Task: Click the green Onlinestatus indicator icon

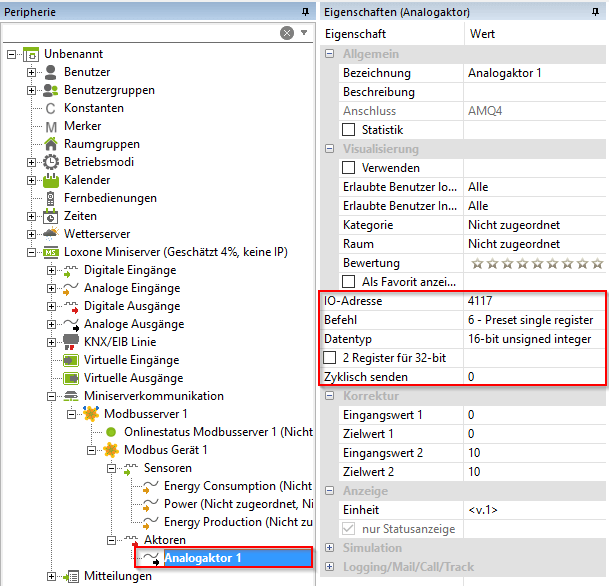Action: (111, 432)
